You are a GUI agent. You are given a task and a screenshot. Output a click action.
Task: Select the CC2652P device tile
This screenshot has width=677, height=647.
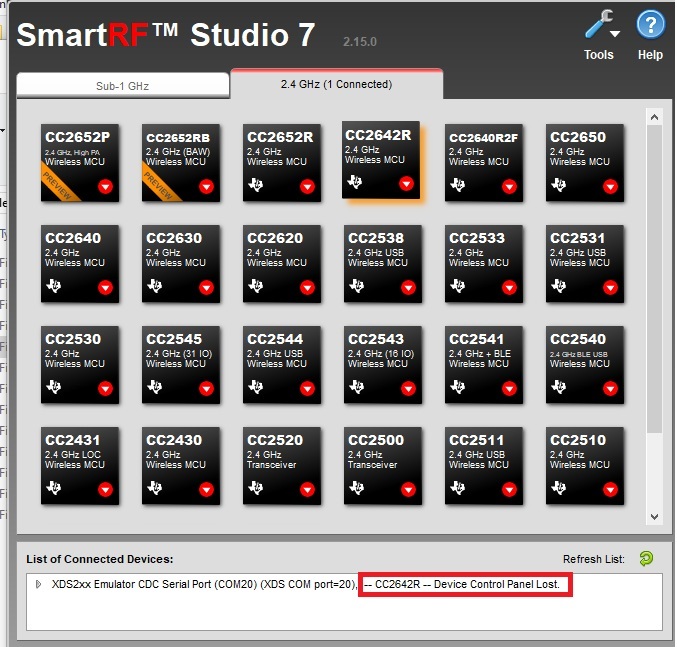coord(80,163)
